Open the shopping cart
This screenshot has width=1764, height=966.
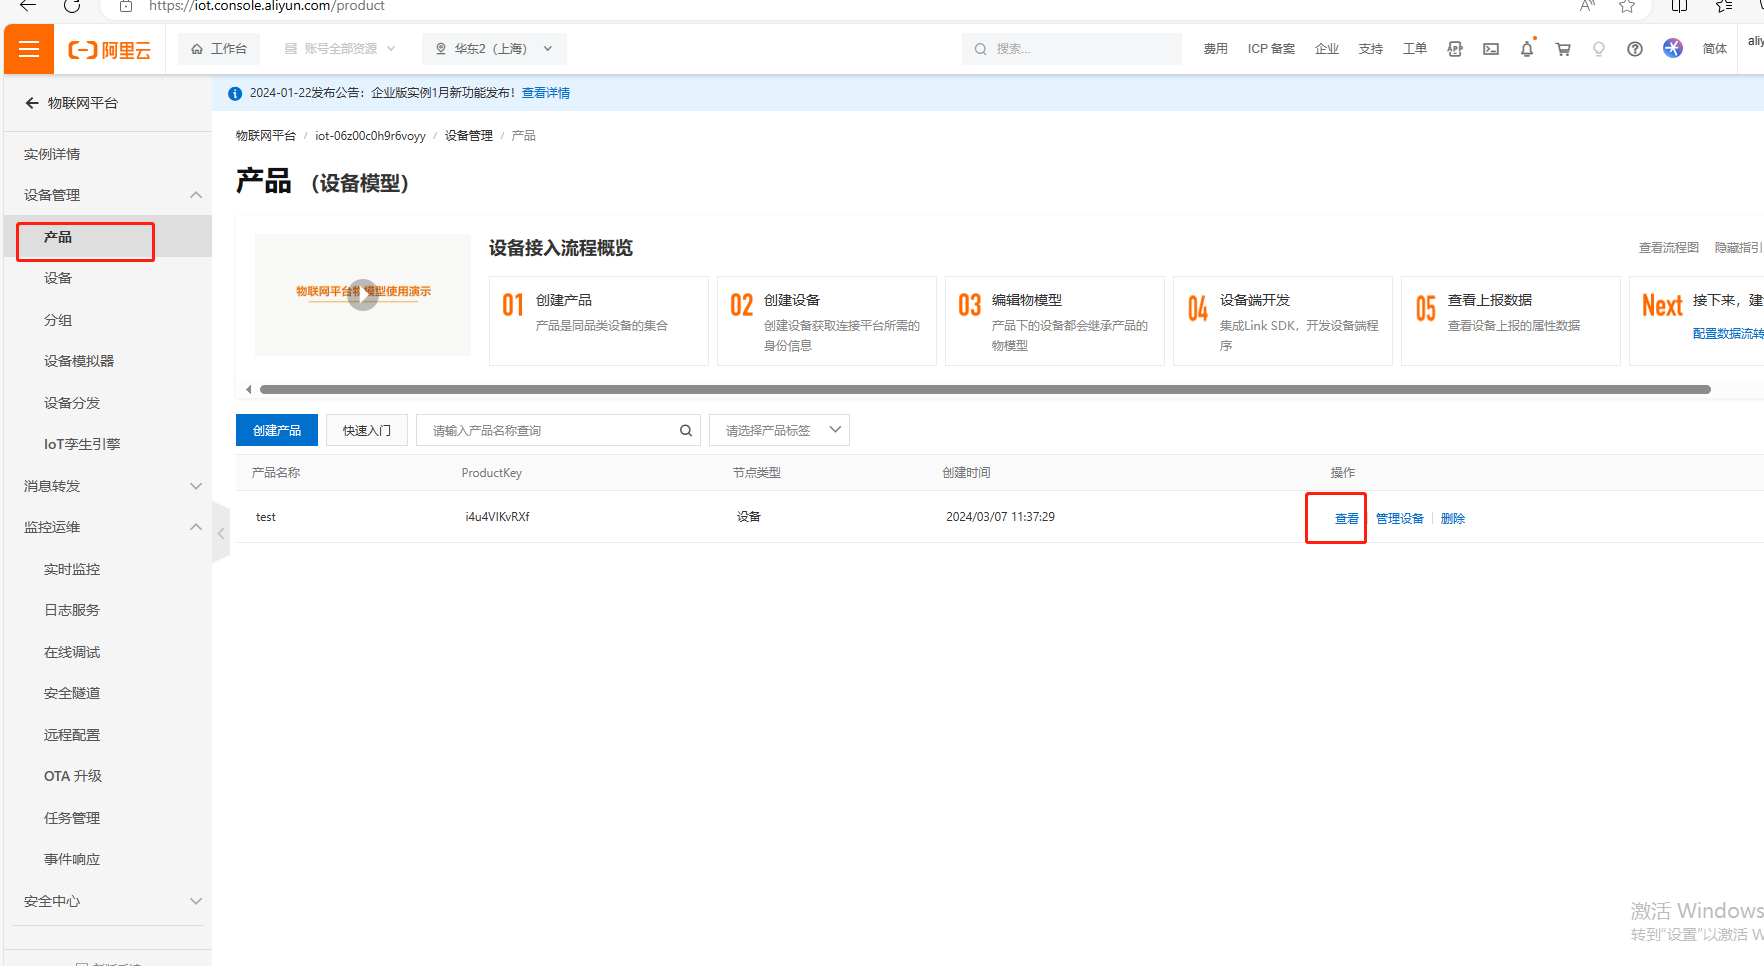(1562, 49)
